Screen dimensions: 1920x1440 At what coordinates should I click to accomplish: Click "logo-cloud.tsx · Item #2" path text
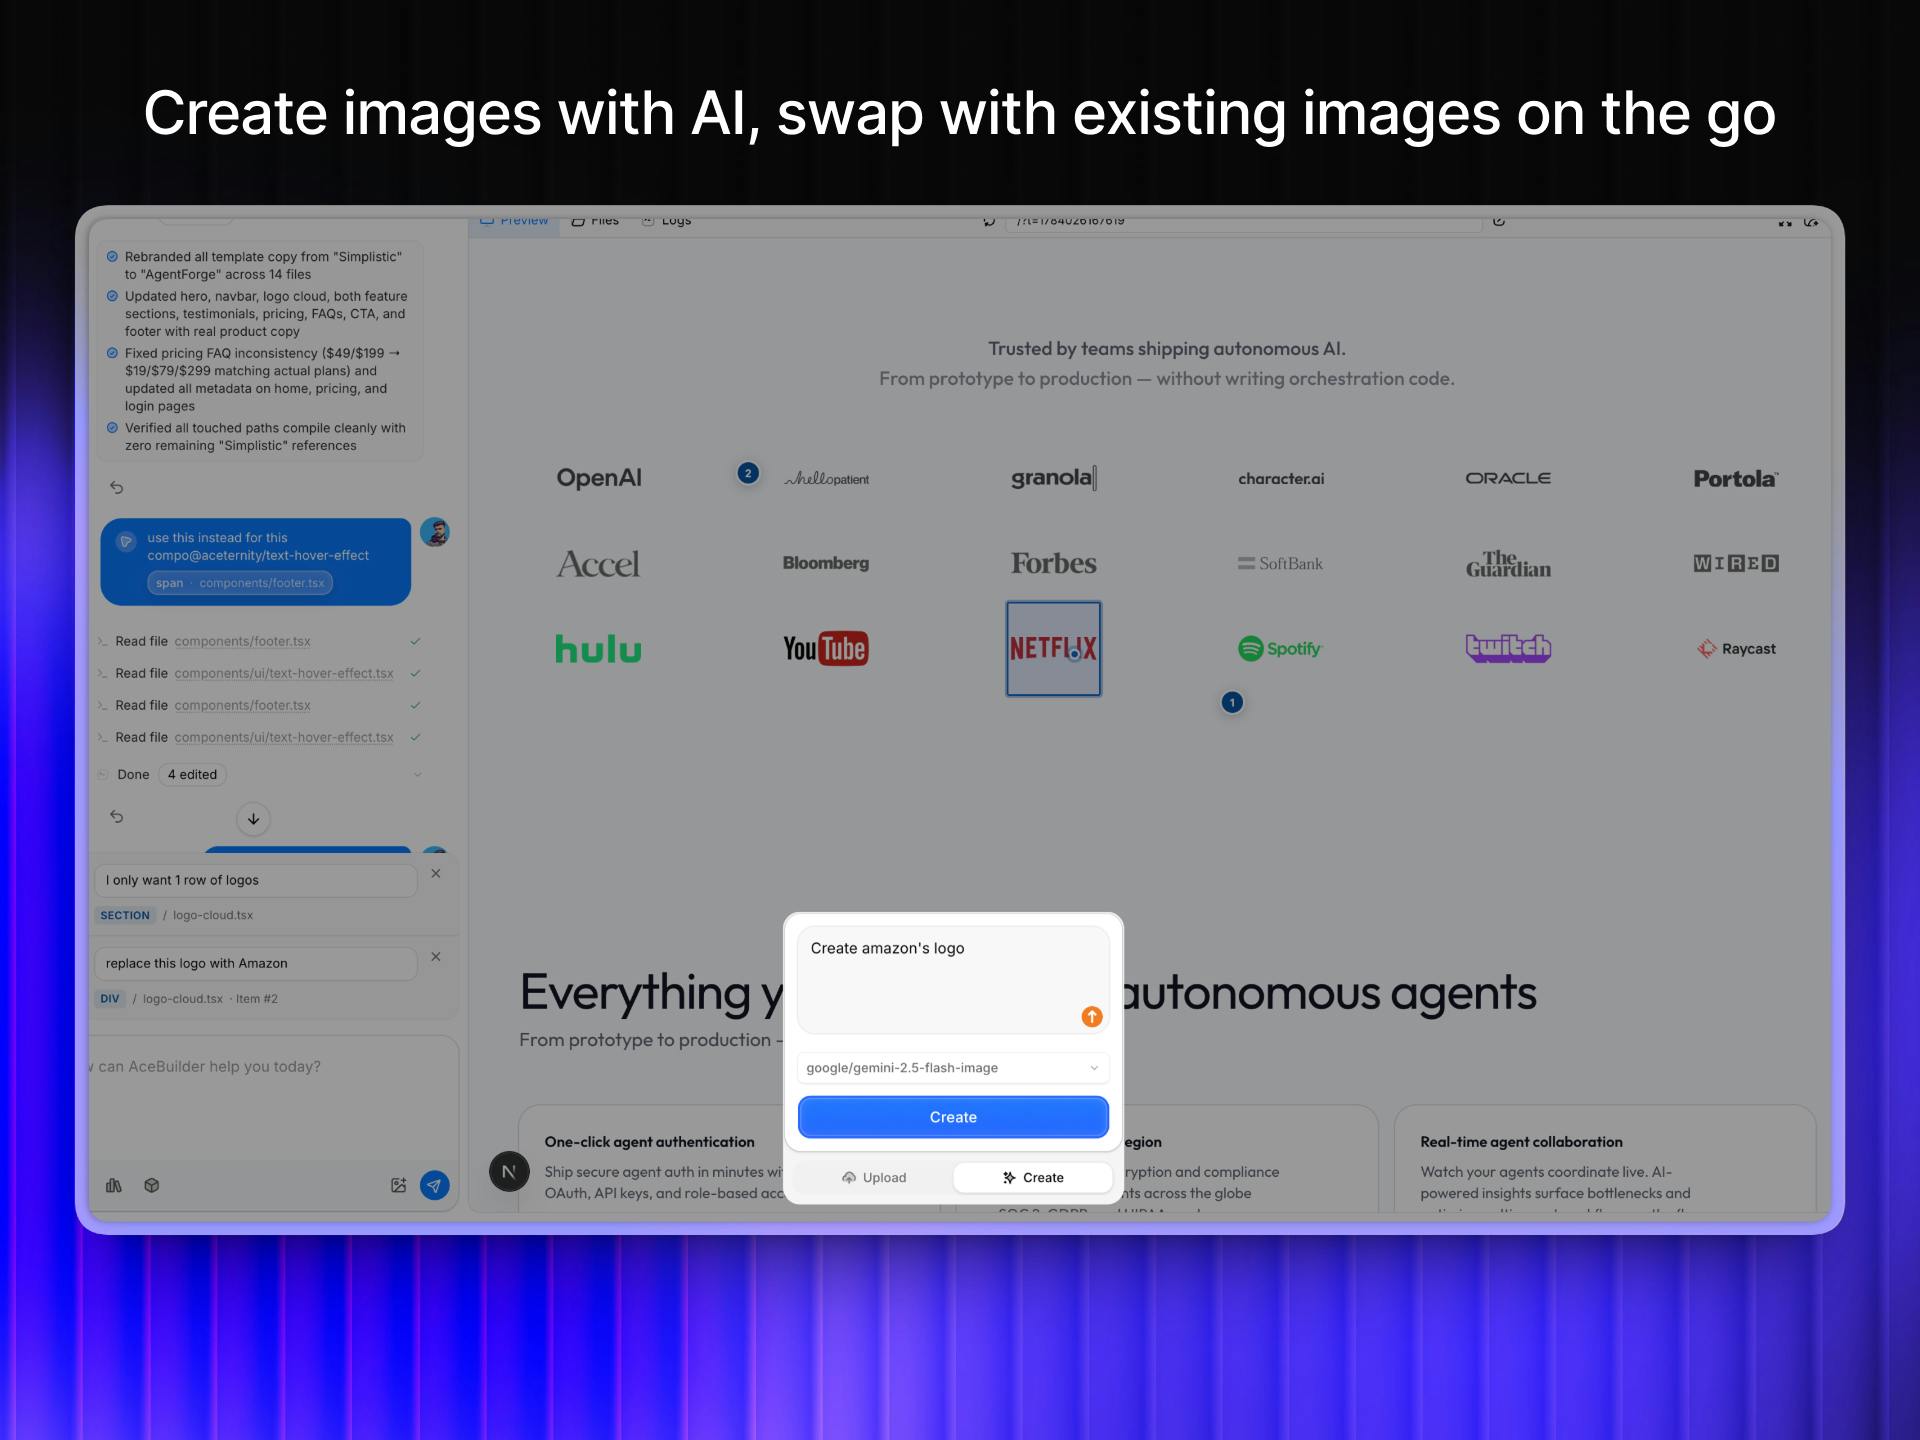210,999
